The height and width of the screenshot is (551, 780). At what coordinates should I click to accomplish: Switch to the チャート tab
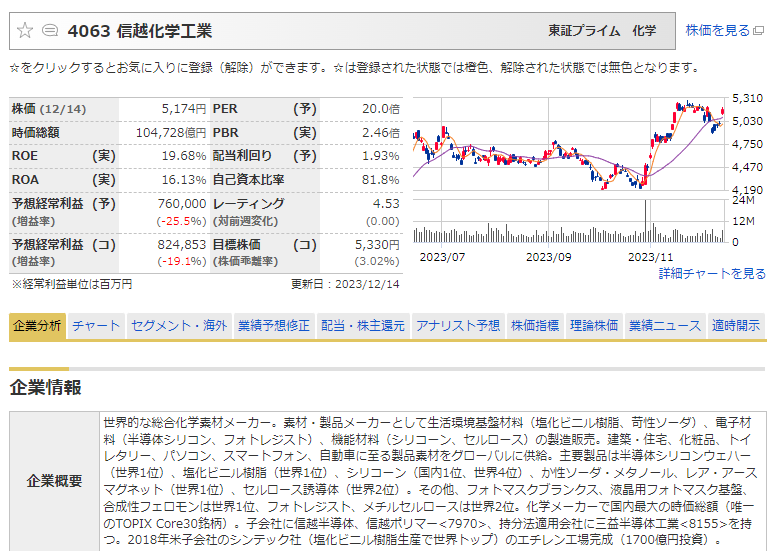click(x=96, y=326)
